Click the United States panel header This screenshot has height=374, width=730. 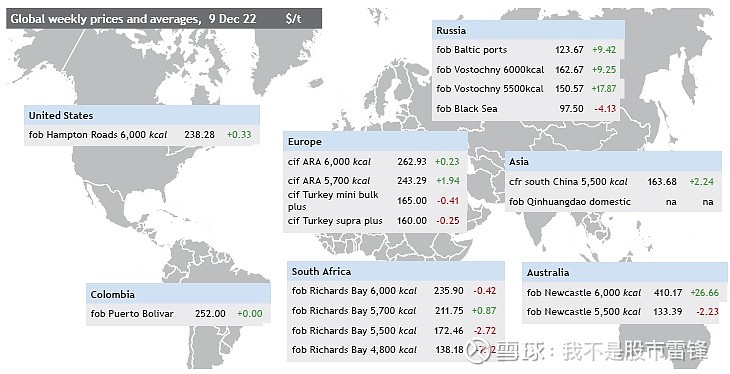[x=142, y=116]
